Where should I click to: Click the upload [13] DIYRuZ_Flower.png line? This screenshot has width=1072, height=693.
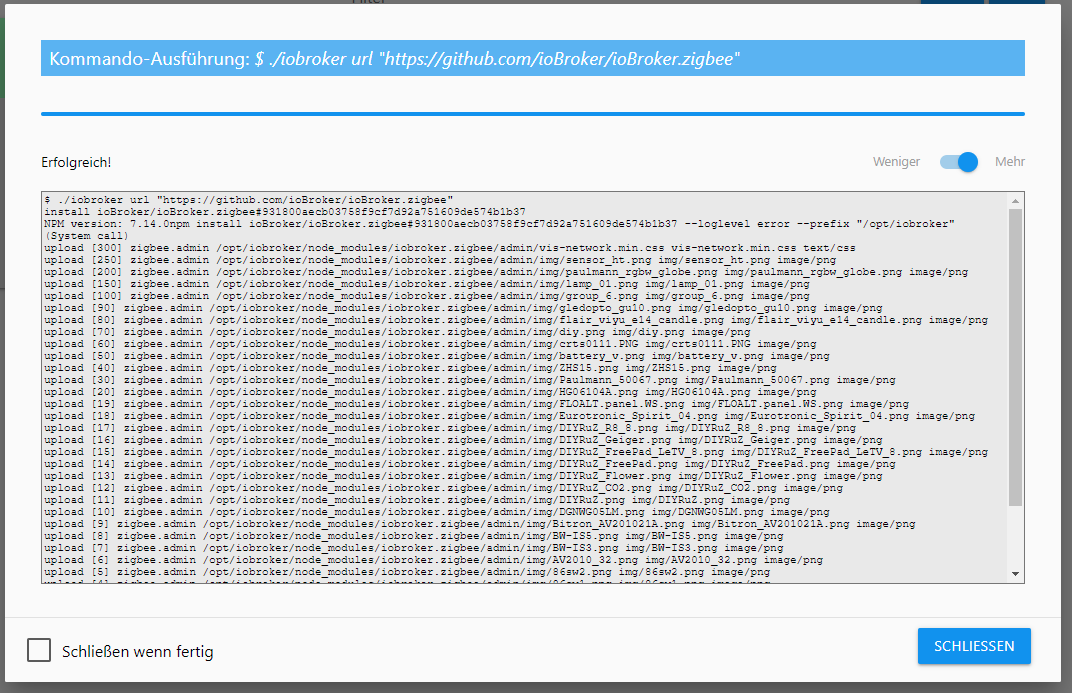(464, 475)
